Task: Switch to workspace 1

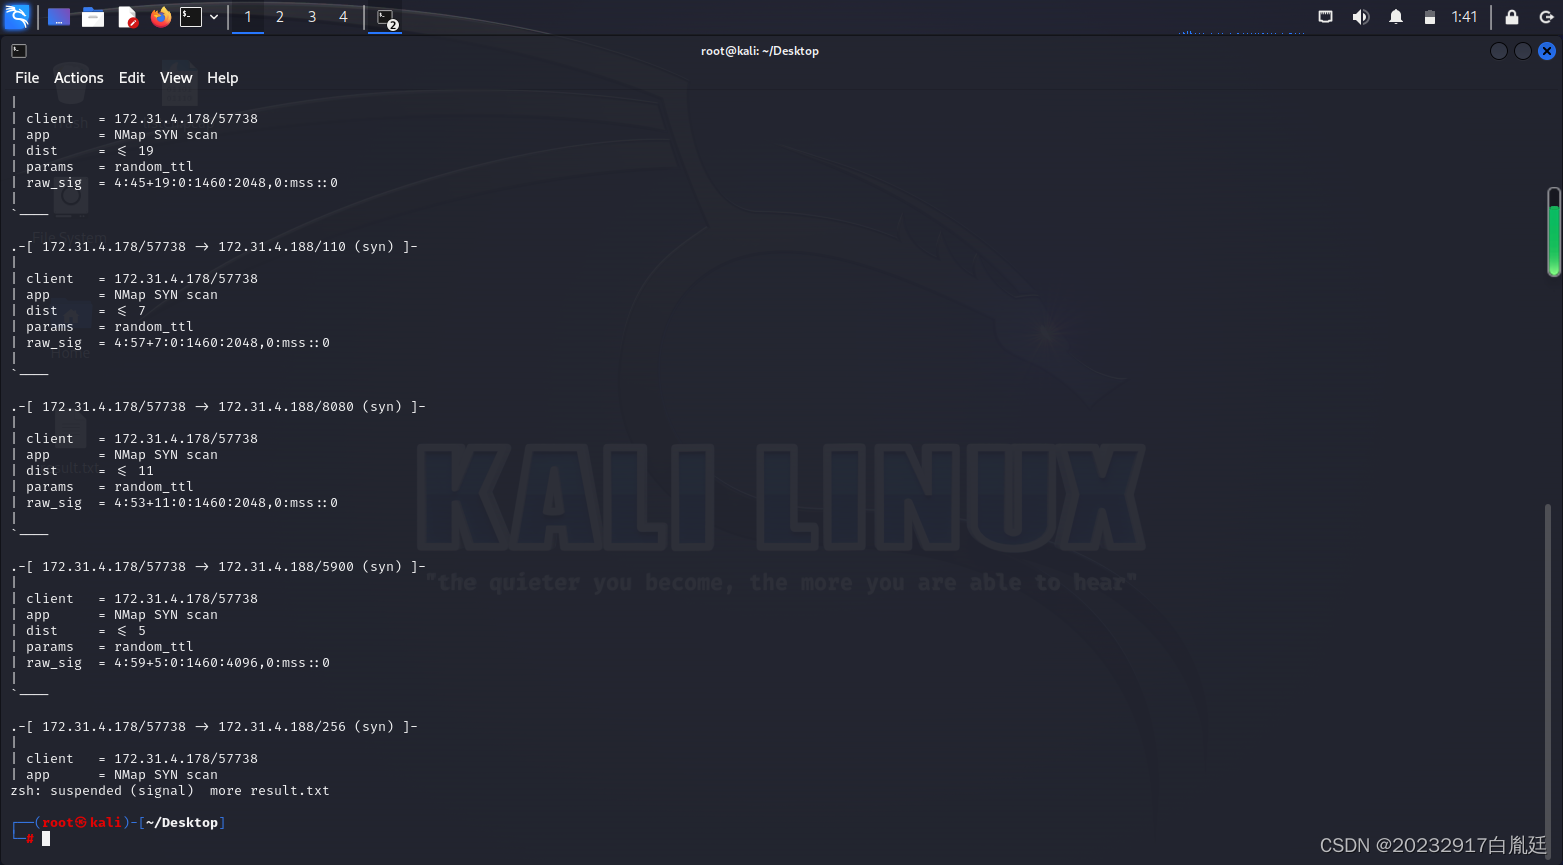Action: point(248,17)
